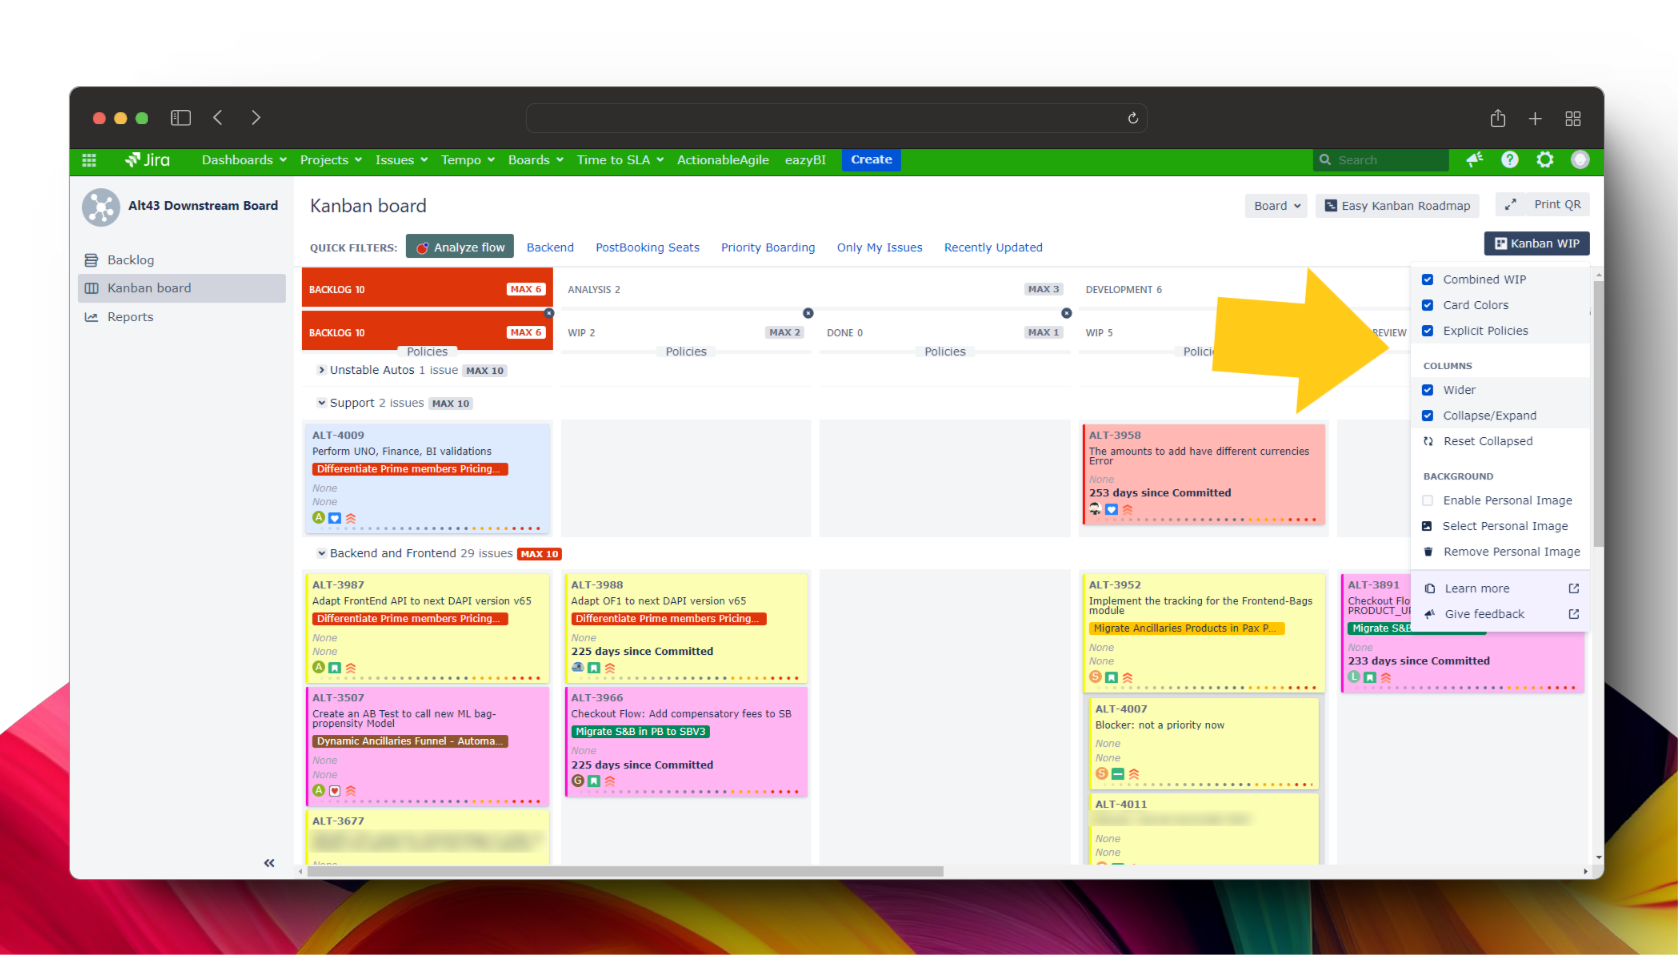
Task: Open the Time to SLA dropdown
Action: 620,160
